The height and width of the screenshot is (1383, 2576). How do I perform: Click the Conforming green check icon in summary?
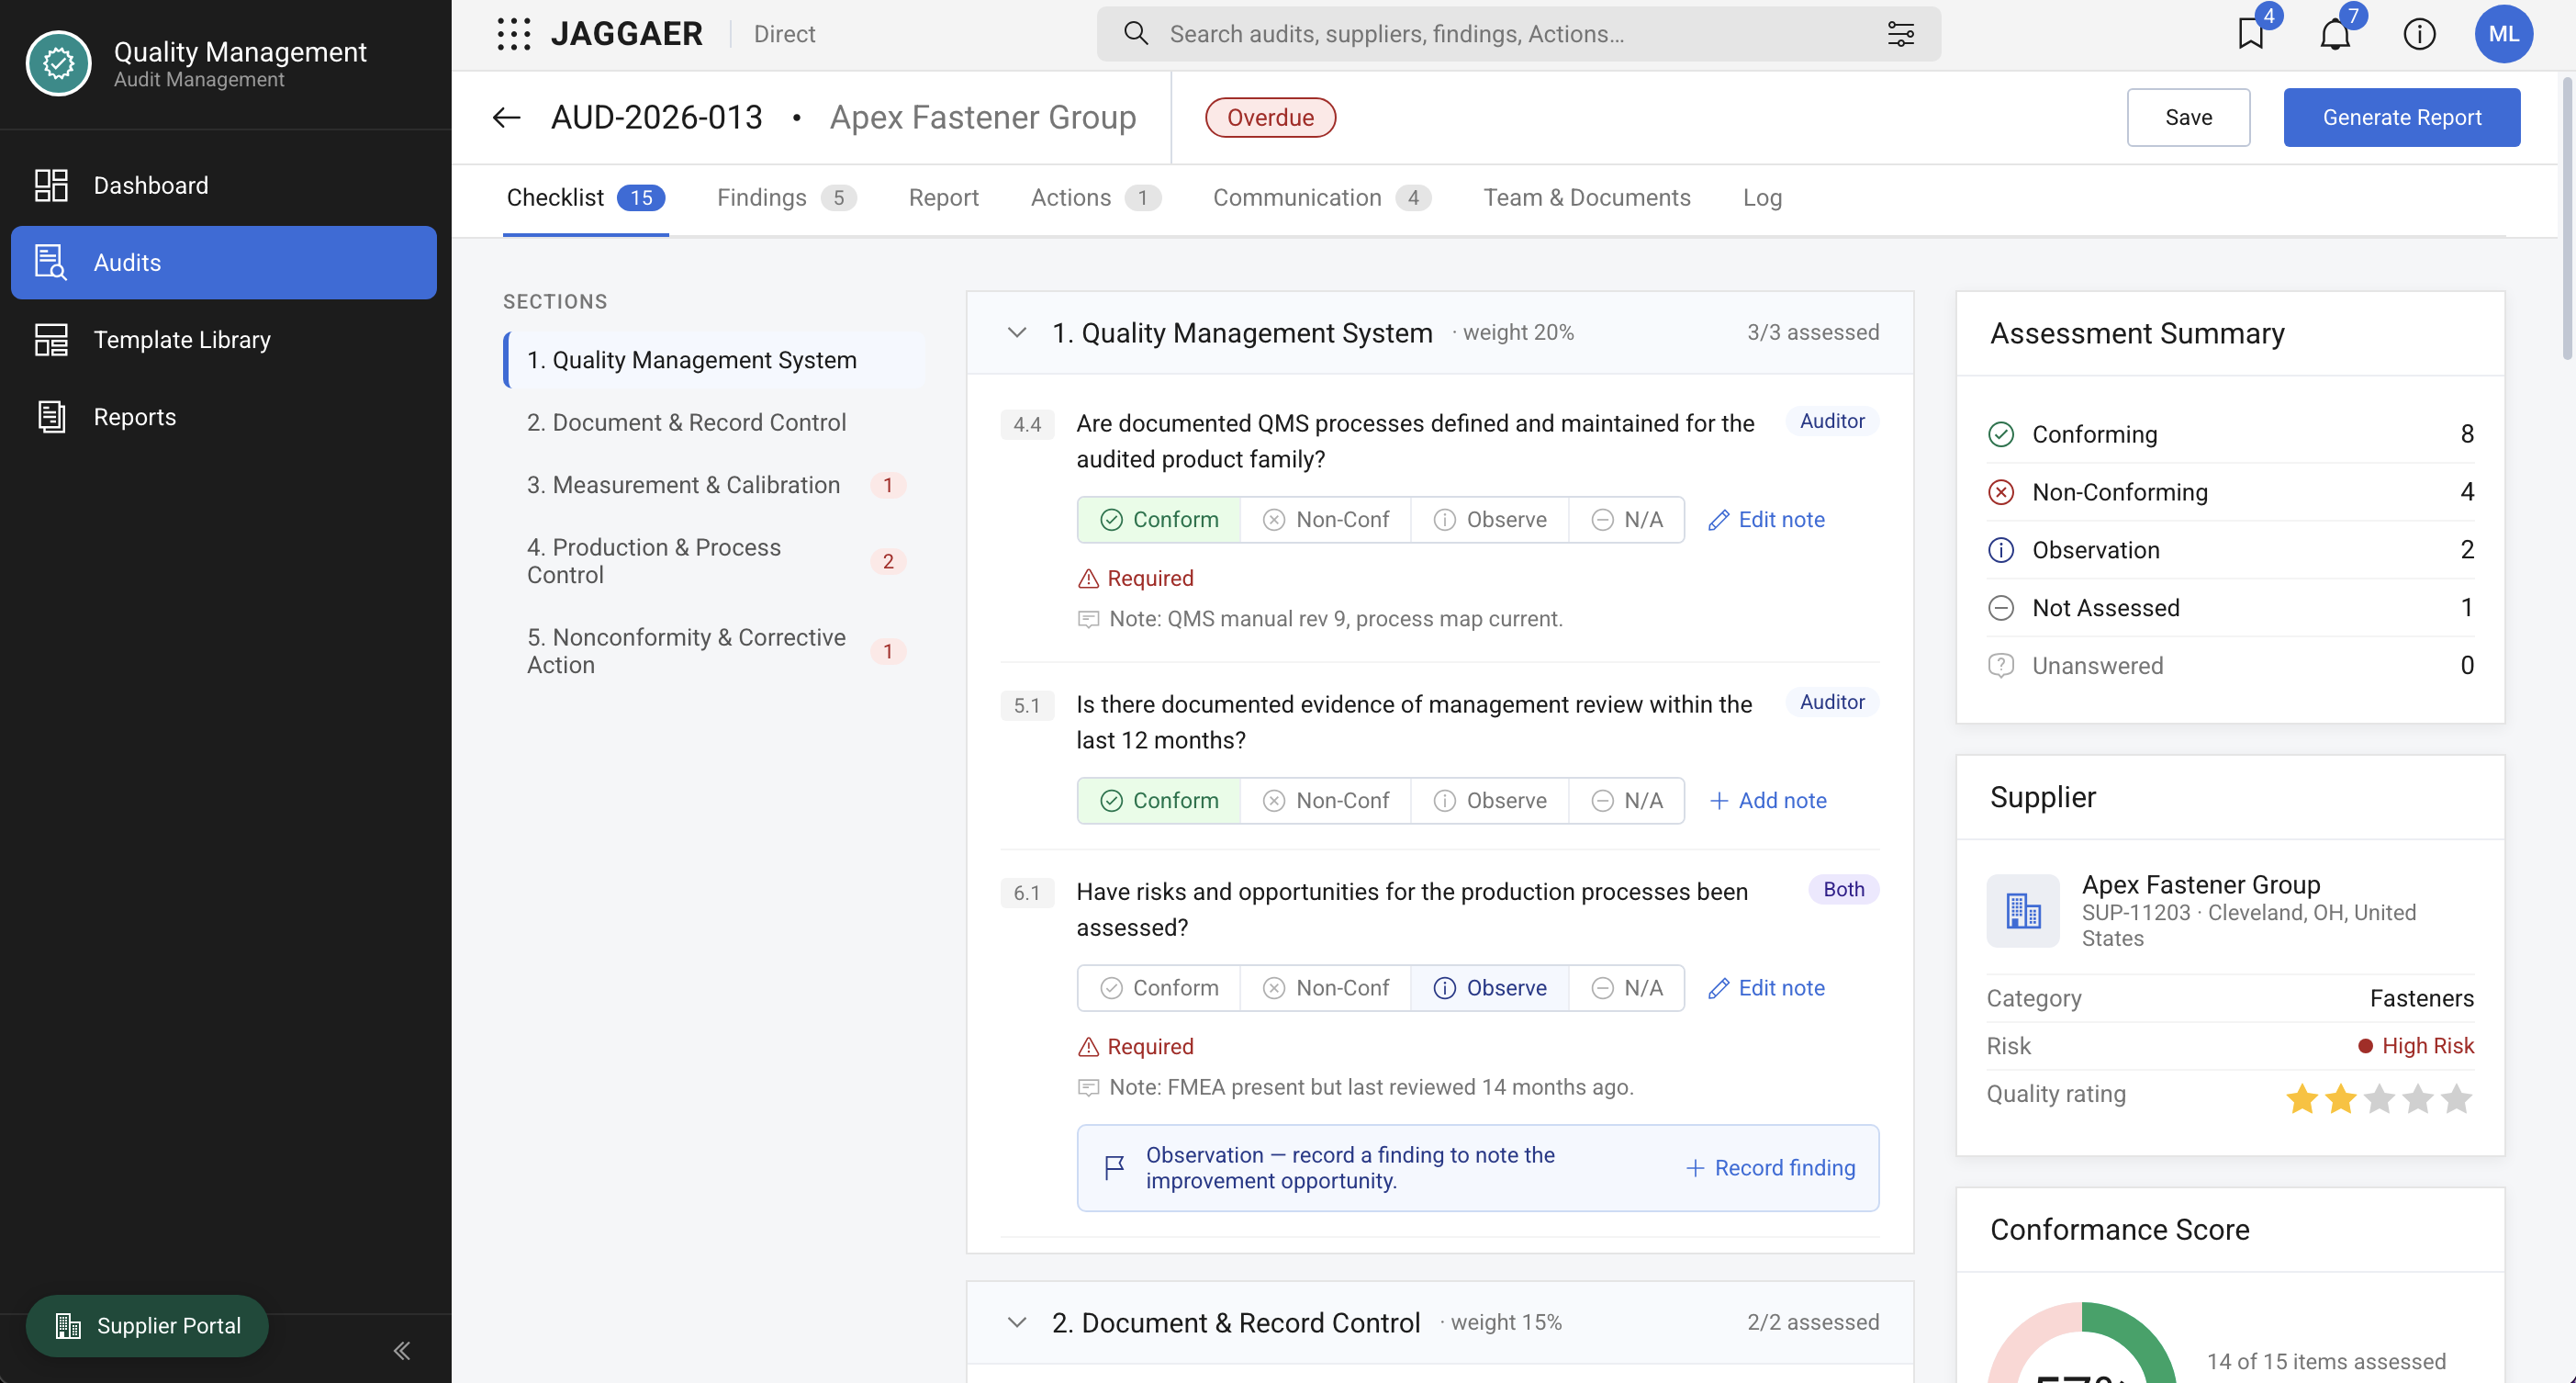2000,434
